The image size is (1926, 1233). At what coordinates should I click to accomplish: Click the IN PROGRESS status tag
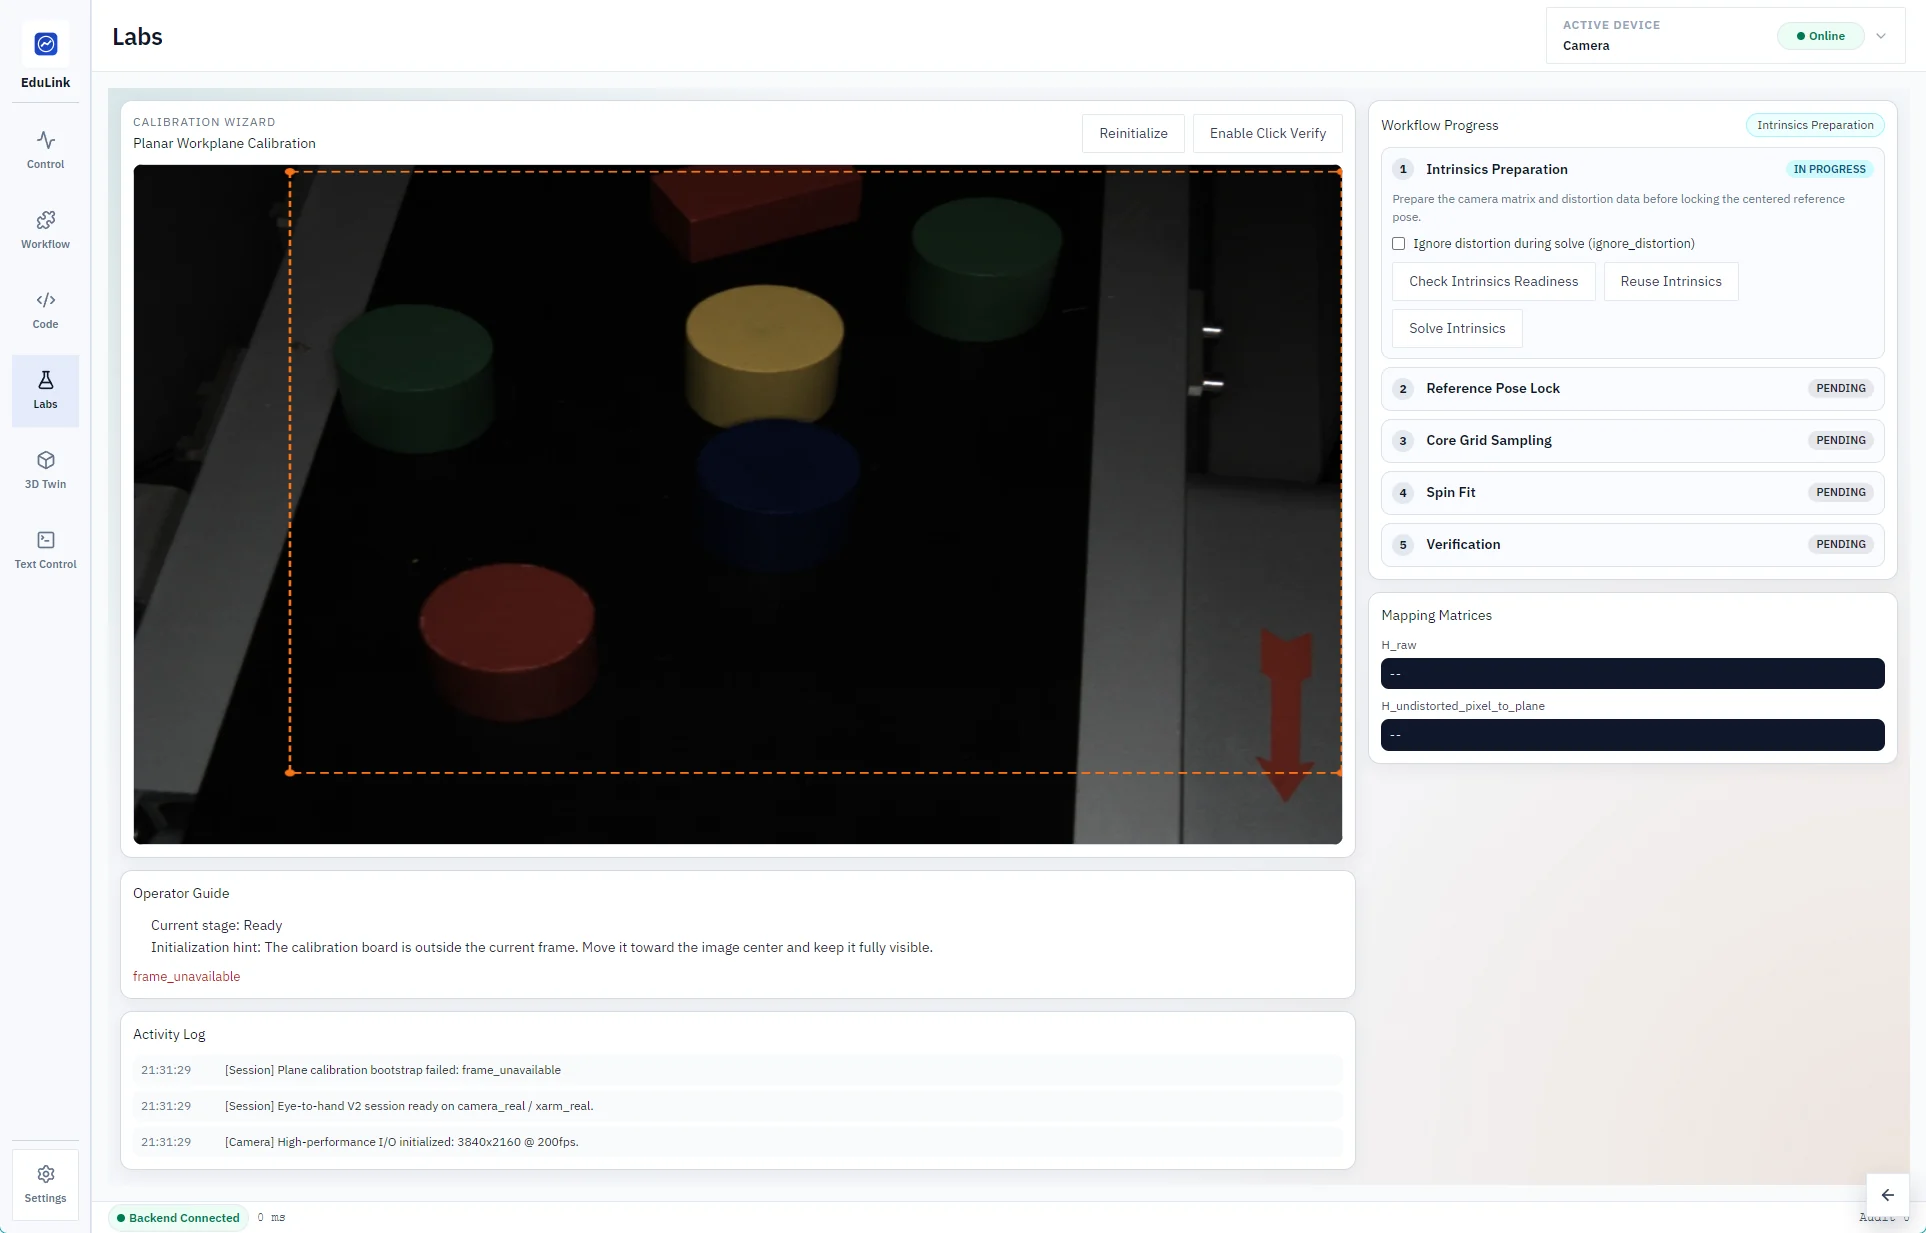[x=1829, y=169]
